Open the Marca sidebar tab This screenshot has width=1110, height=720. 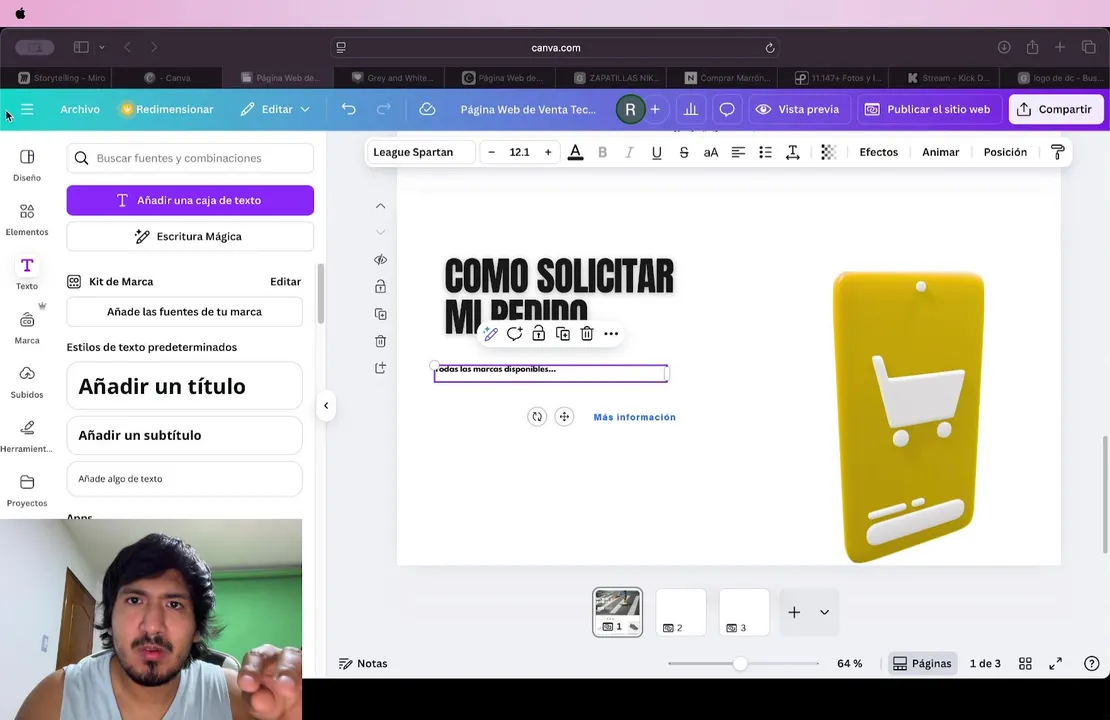pos(27,328)
